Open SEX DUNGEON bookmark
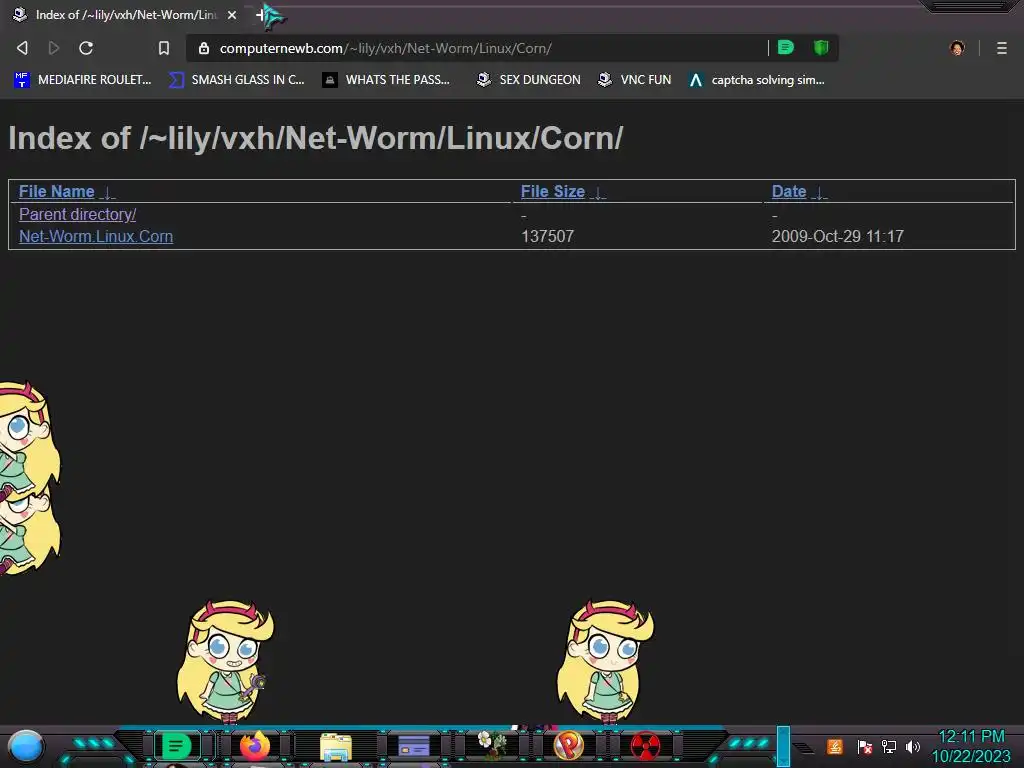 coord(529,80)
